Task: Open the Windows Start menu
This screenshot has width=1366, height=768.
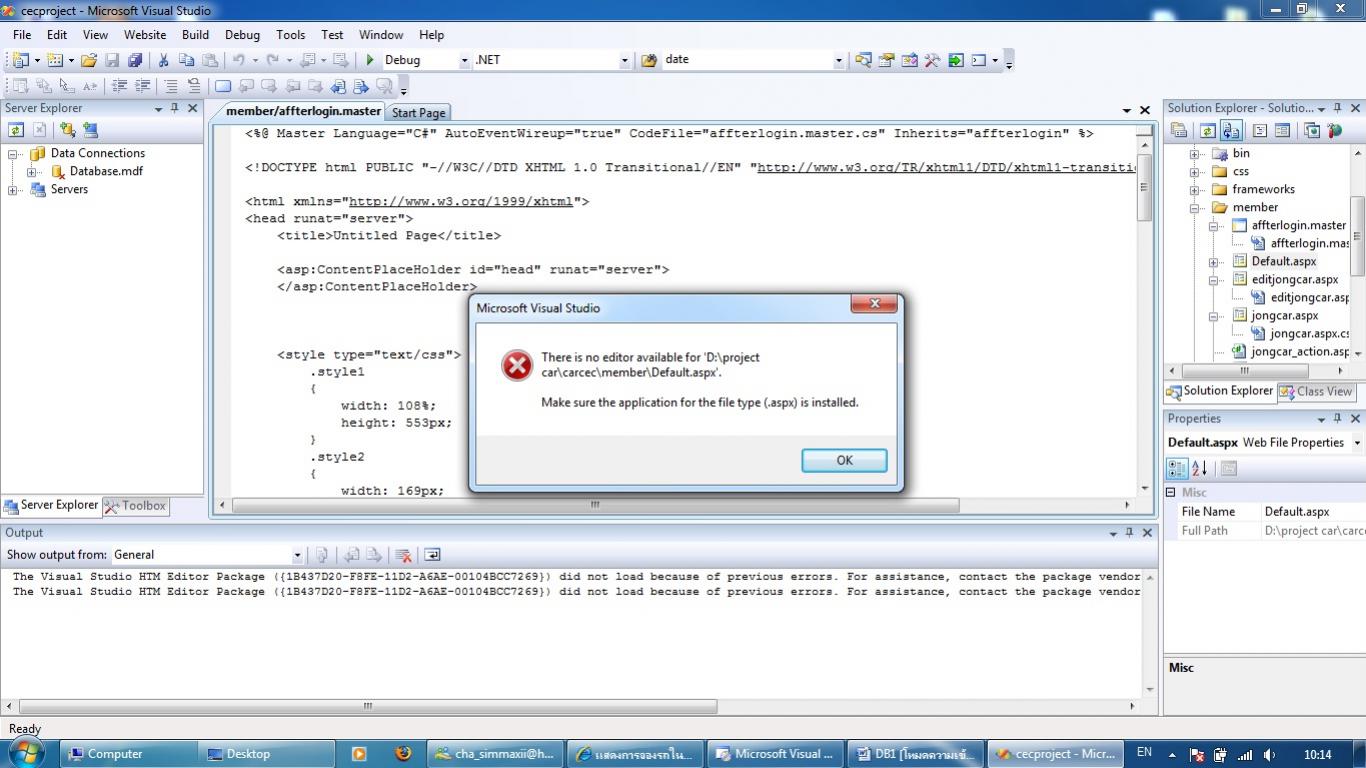Action: (x=27, y=753)
